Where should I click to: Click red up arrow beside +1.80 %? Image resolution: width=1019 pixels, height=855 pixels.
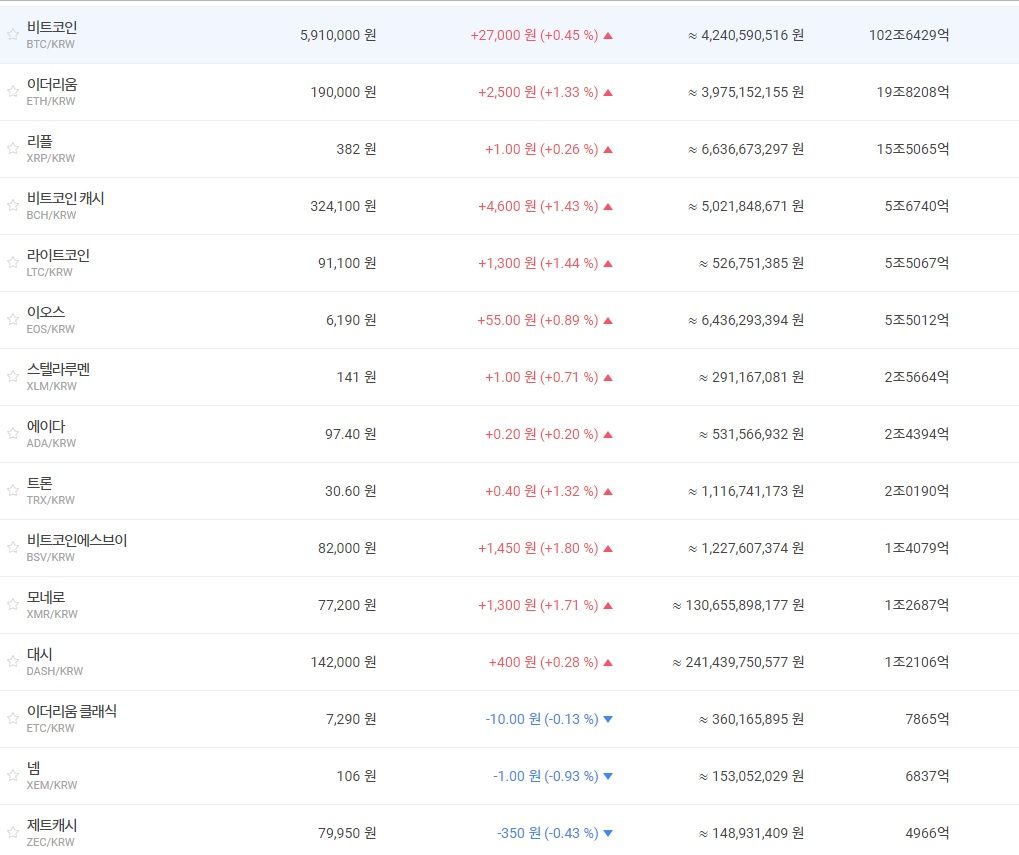pyautogui.click(x=608, y=548)
